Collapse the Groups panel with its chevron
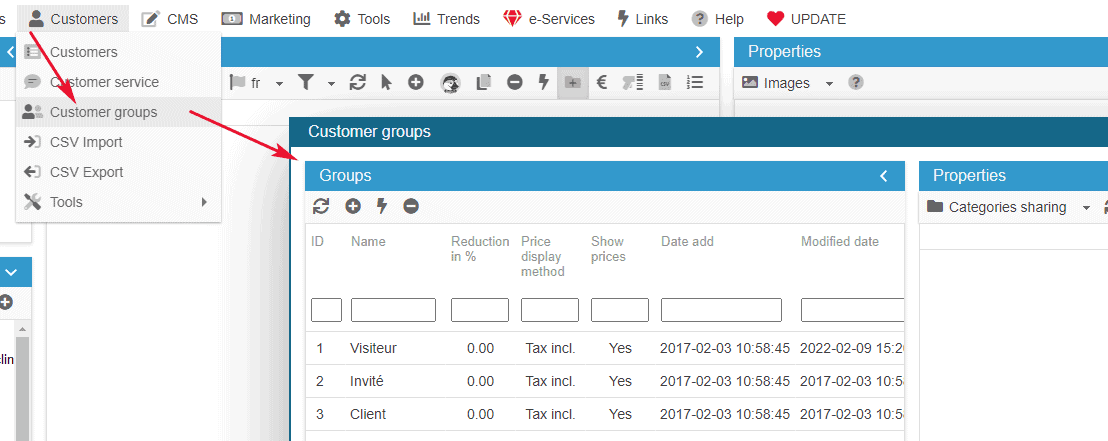The image size is (1108, 441). click(x=884, y=176)
